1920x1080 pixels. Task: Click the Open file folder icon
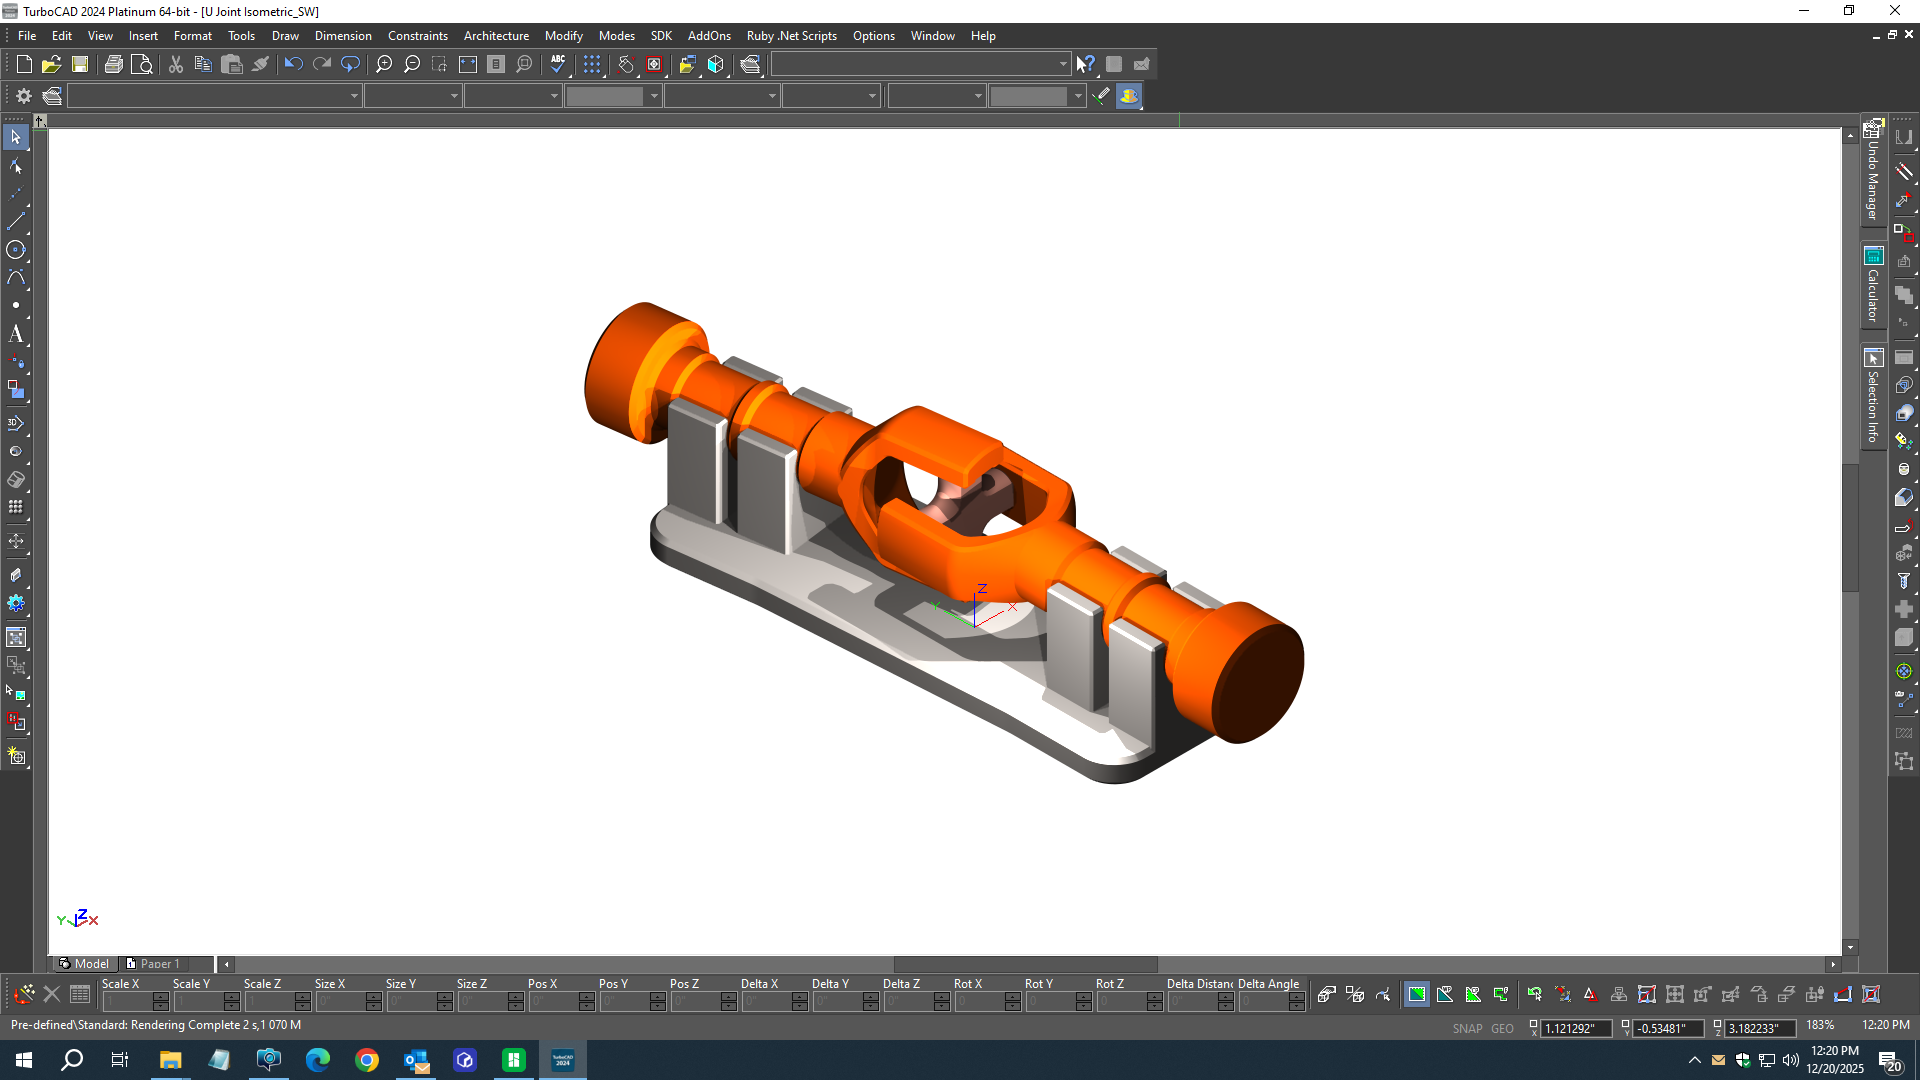point(51,64)
